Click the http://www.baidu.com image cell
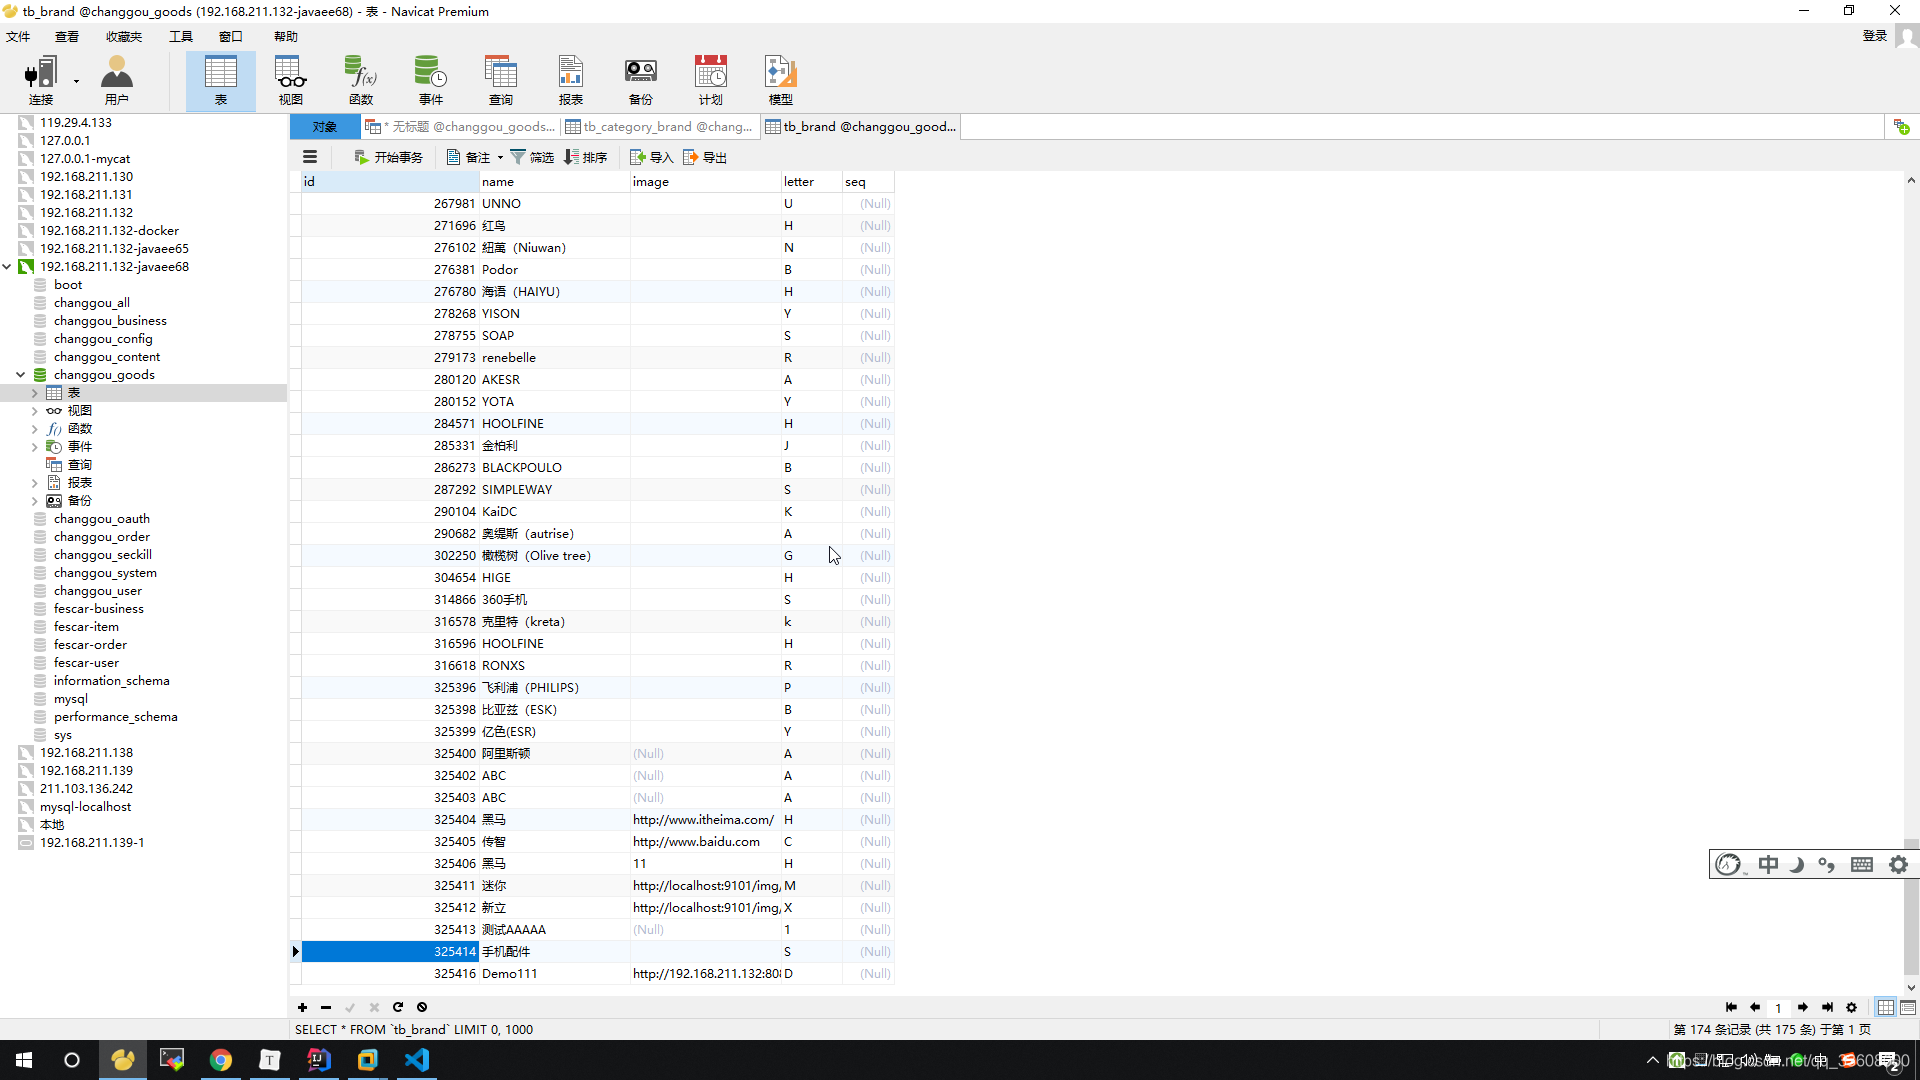1920x1080 pixels. (x=705, y=842)
